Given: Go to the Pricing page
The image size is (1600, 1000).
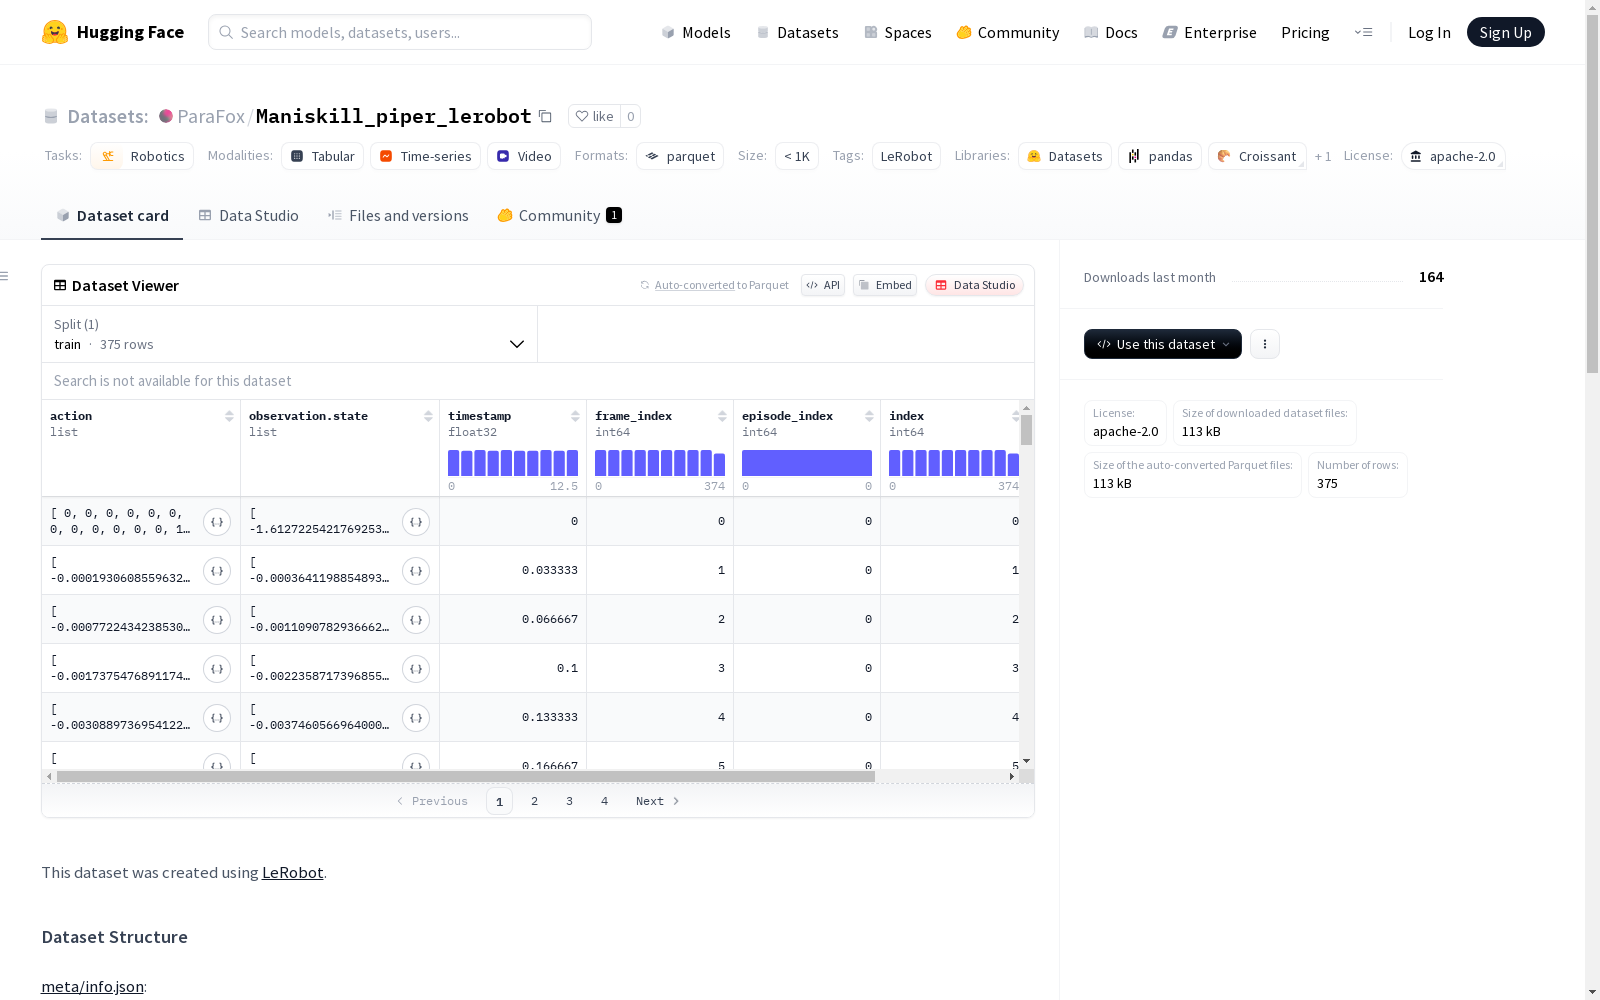Looking at the screenshot, I should [1305, 32].
